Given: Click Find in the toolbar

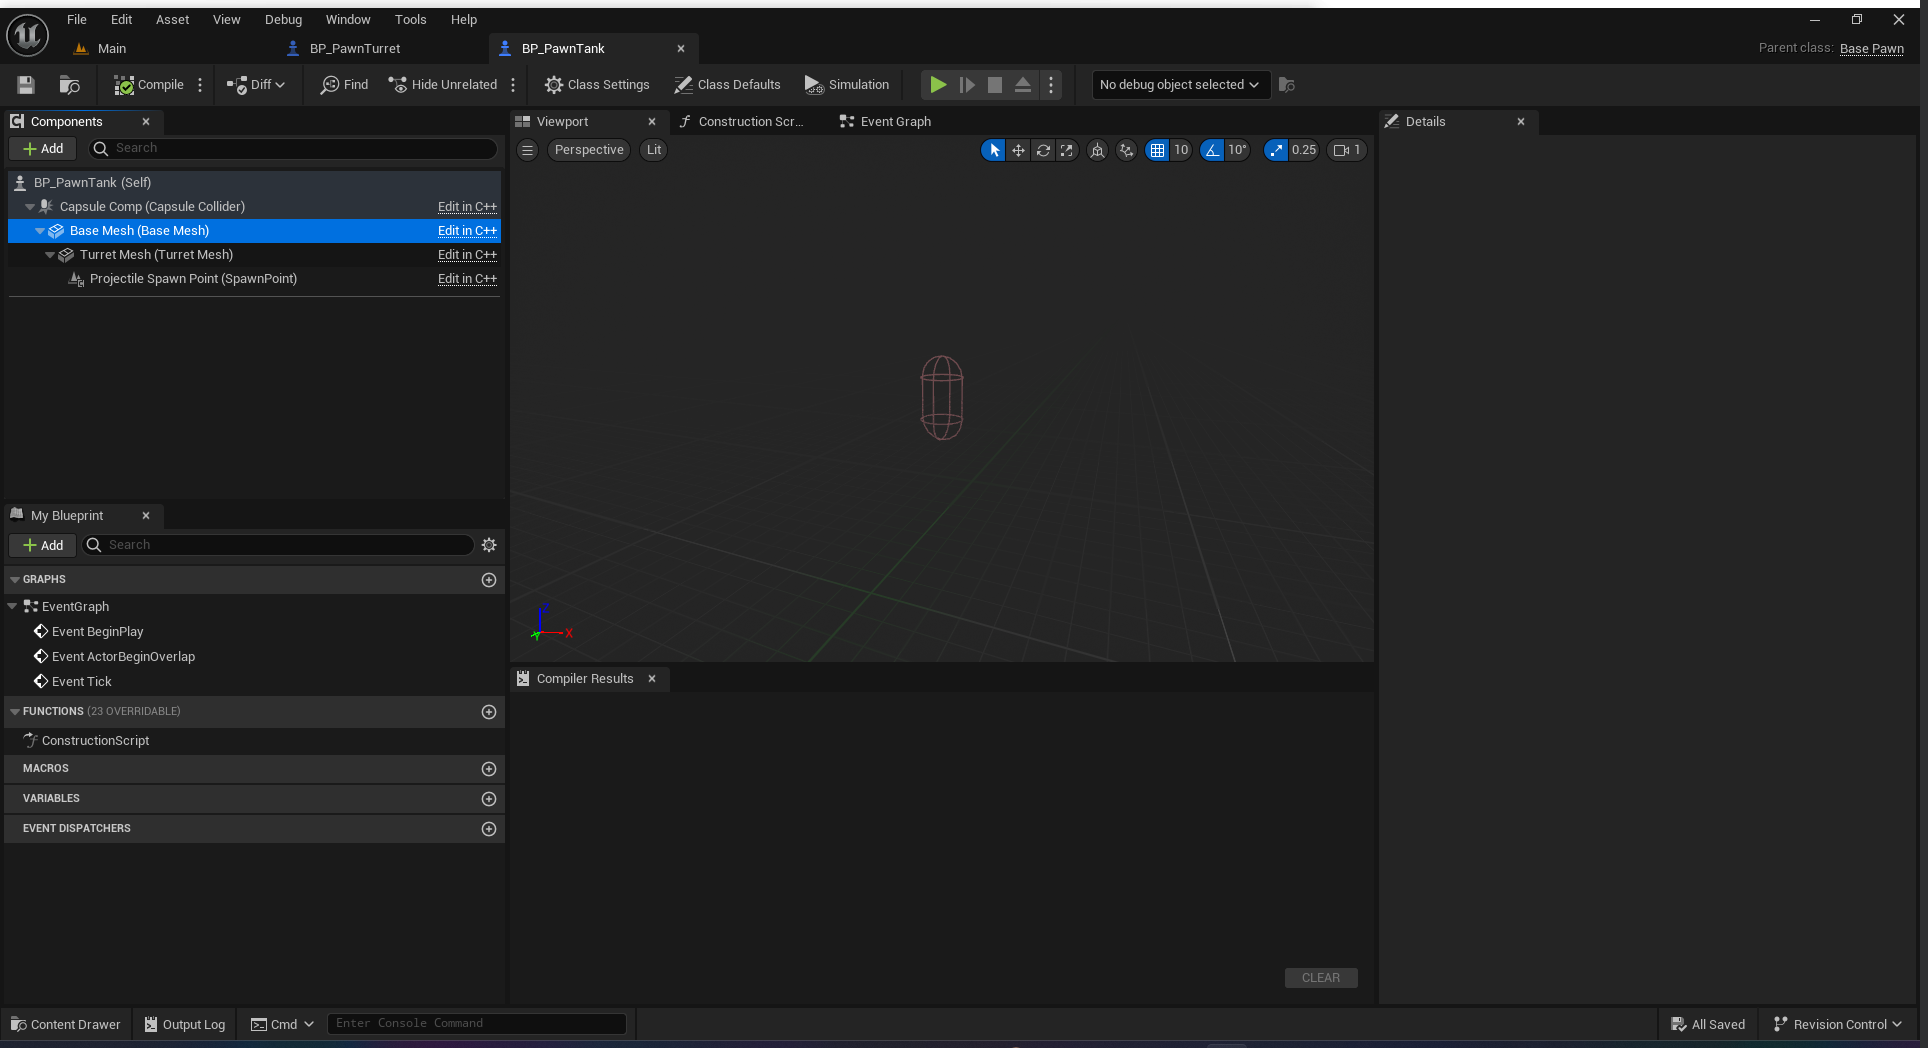Looking at the screenshot, I should pos(344,85).
